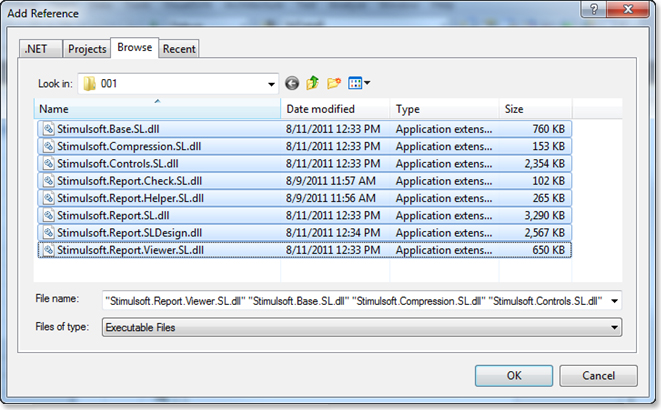The image size is (661, 410).
Task: Click the dll icon of Stimulsoft.Report.Viewer.SL.dll
Action: tap(48, 250)
